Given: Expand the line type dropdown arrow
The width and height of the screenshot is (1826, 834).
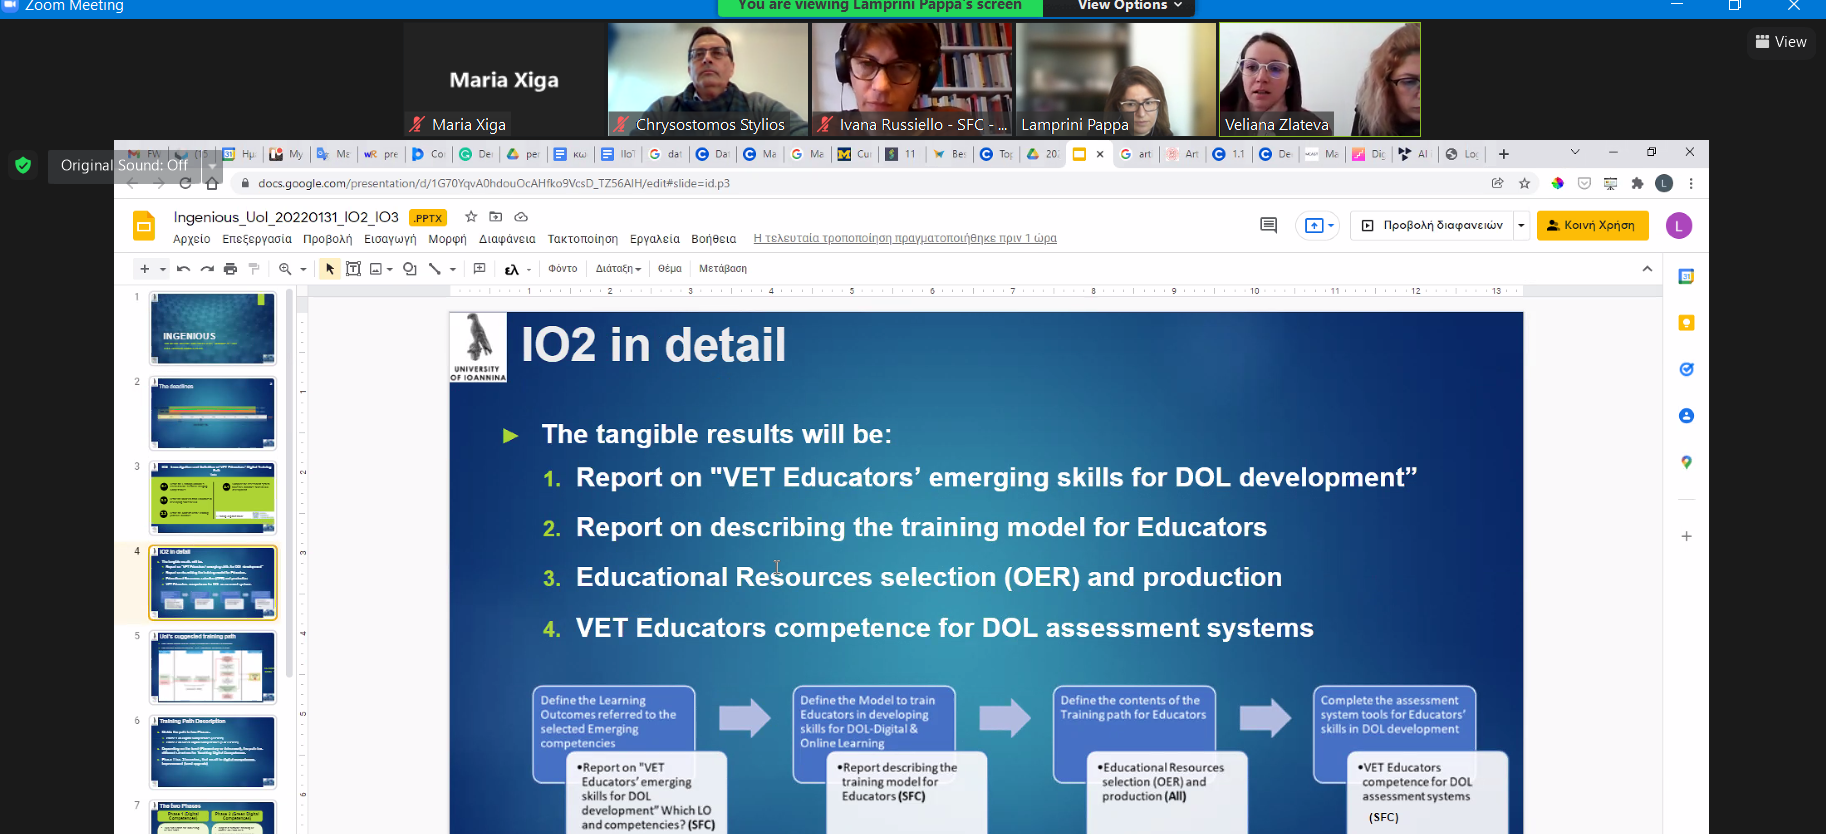Looking at the screenshot, I should coord(453,269).
